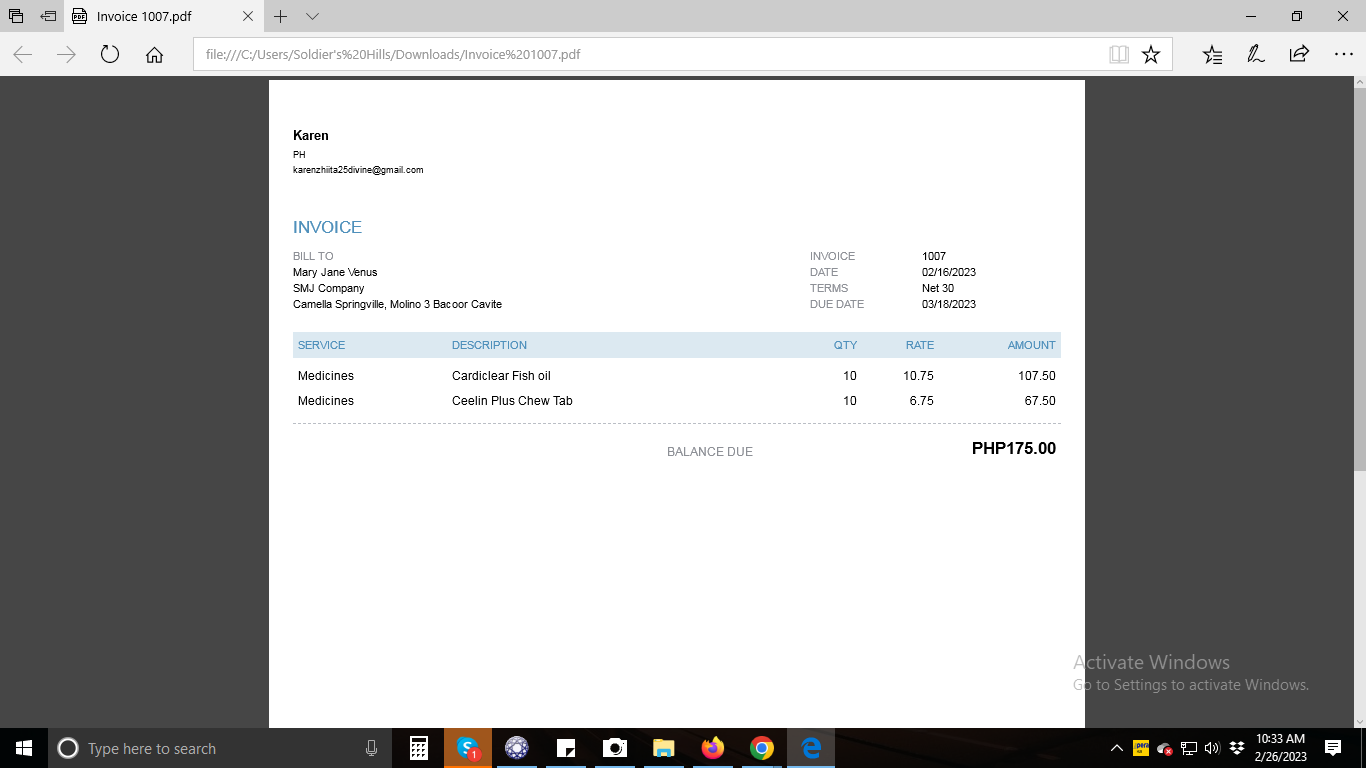Open the Windows Start menu

pos(23,748)
